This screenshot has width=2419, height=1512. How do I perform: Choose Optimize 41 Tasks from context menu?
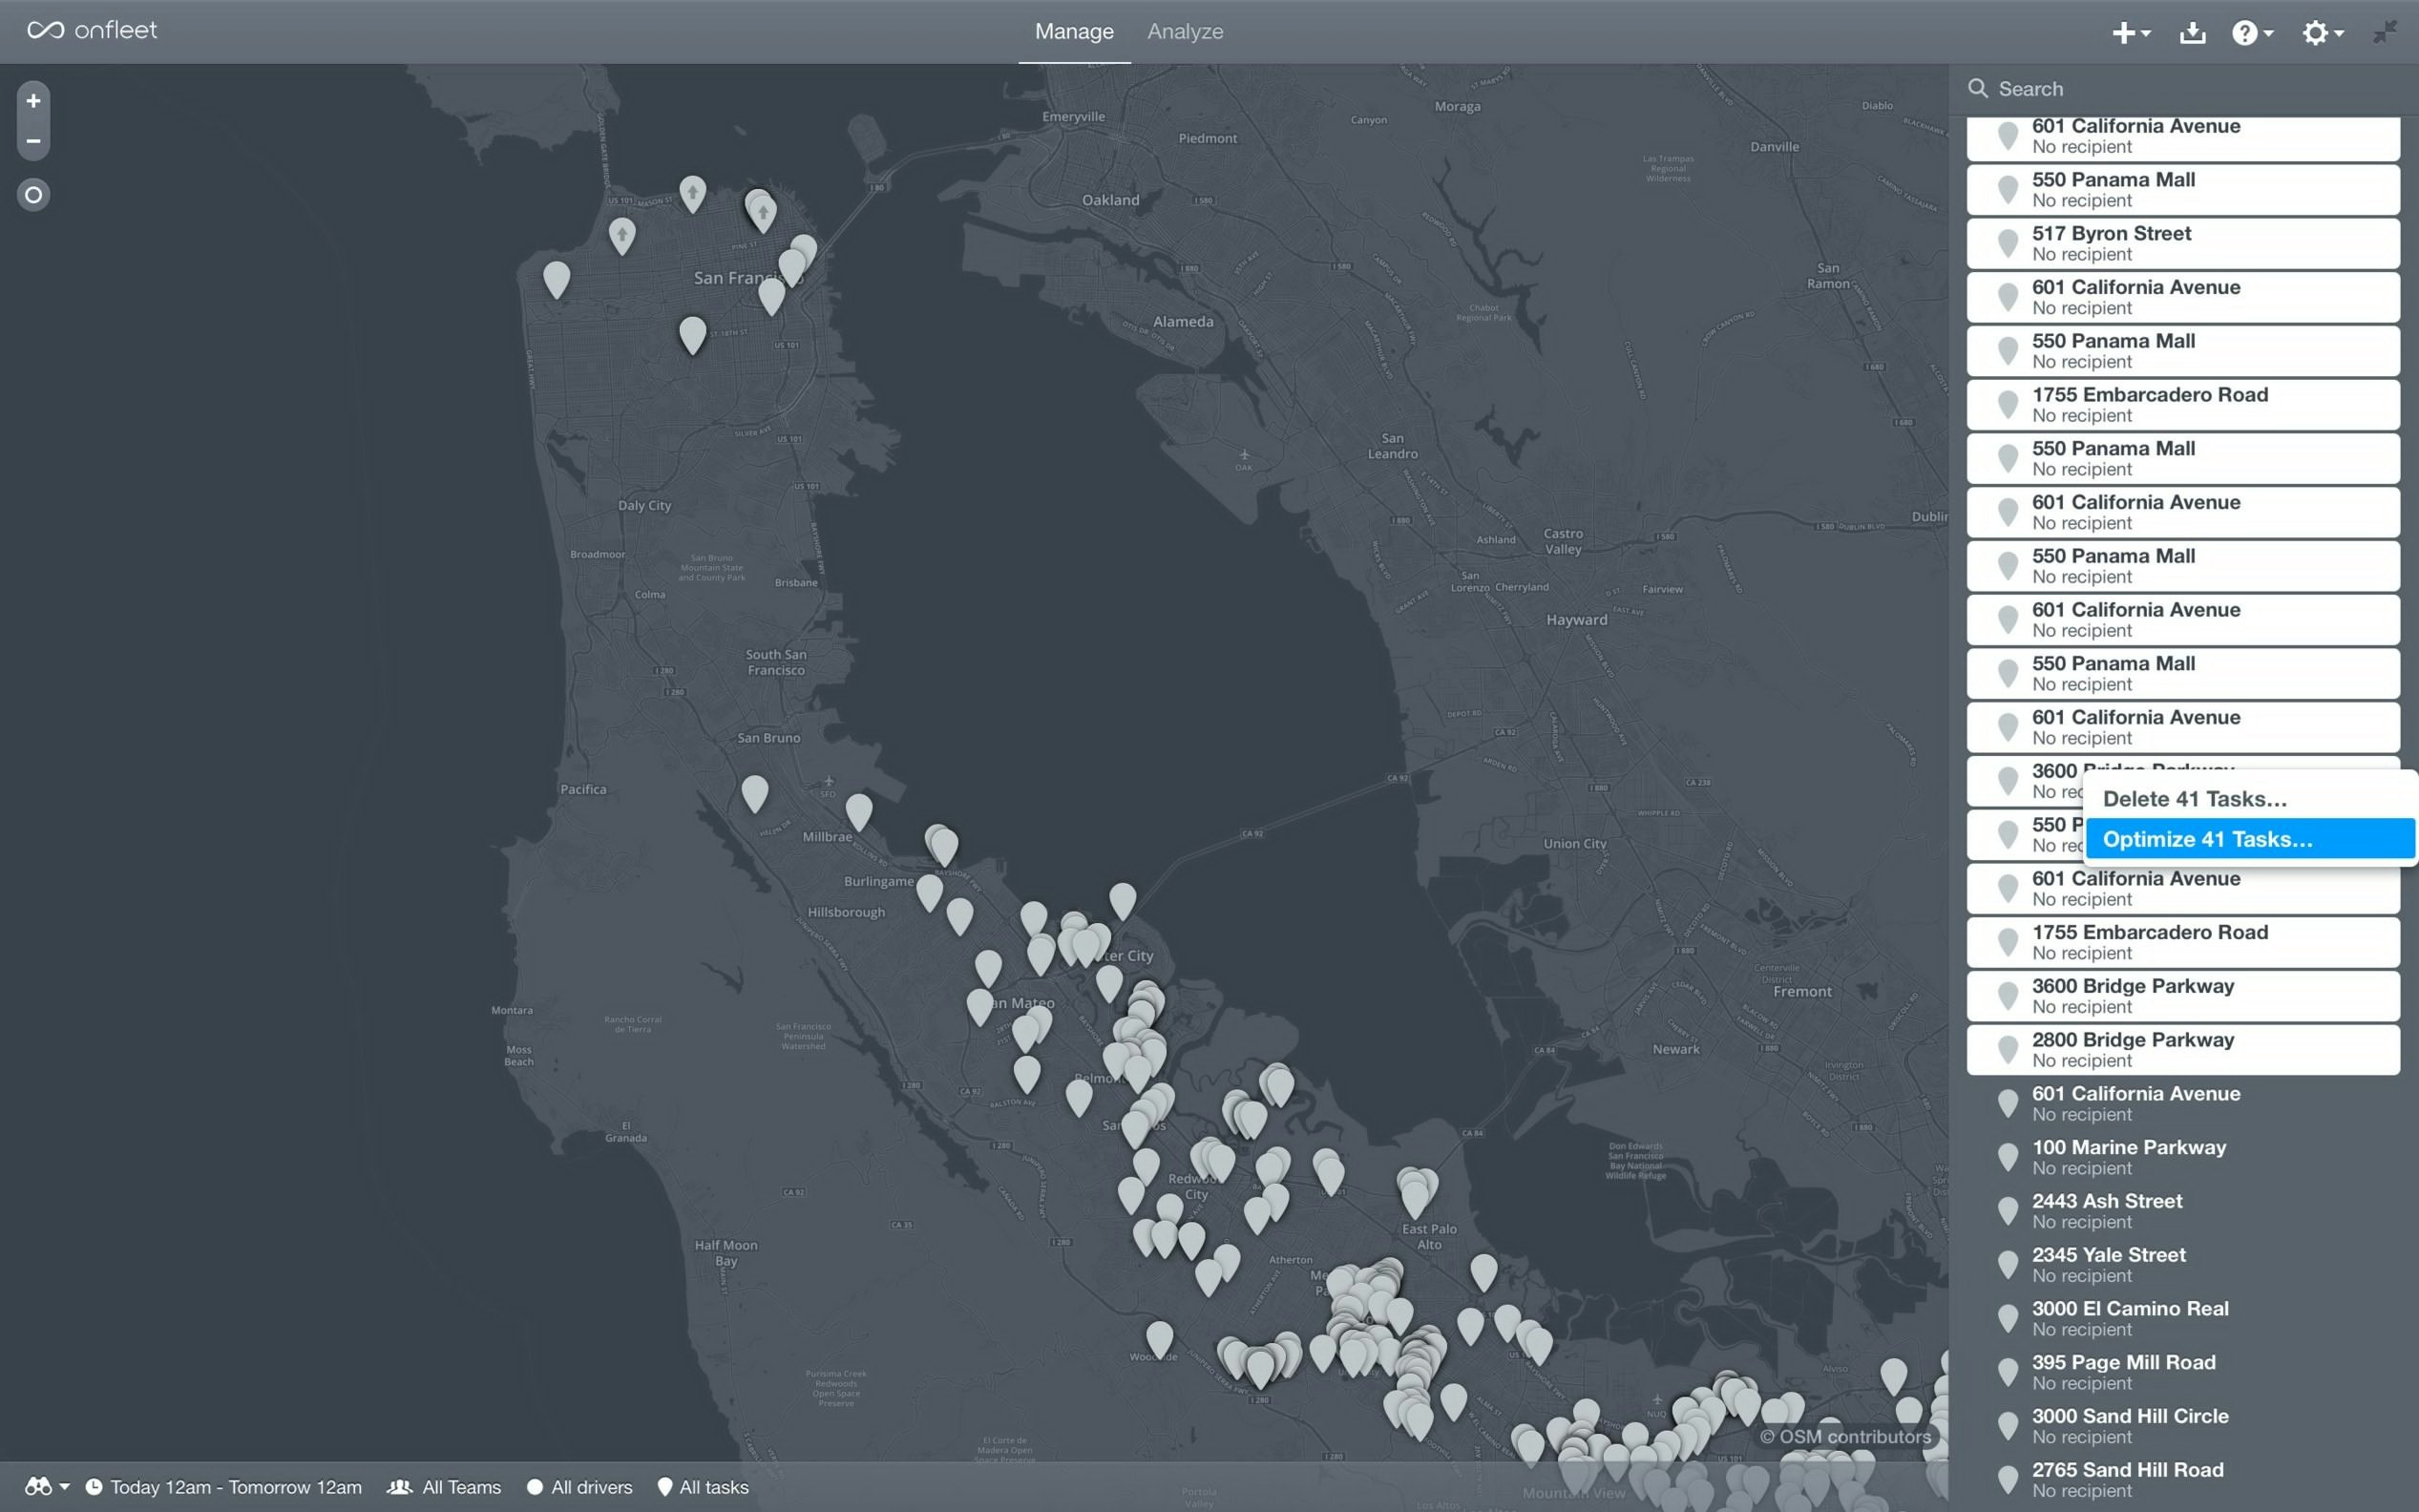coord(2207,839)
